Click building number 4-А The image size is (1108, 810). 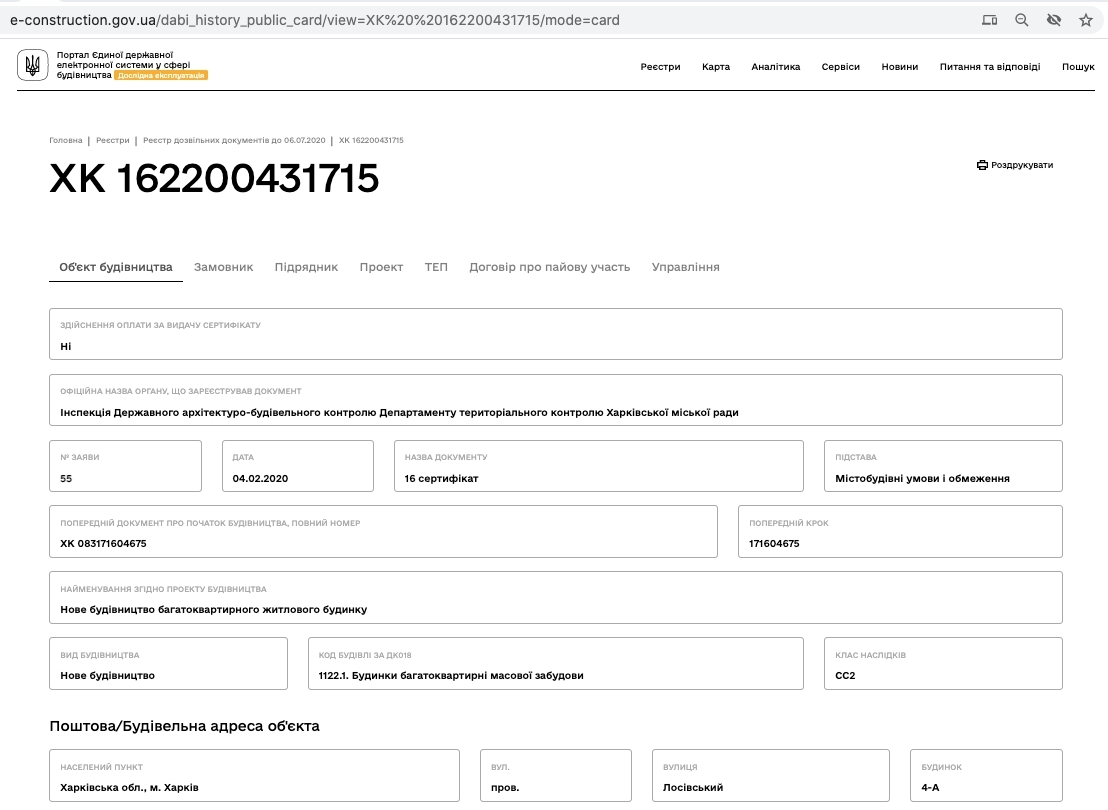tap(930, 787)
